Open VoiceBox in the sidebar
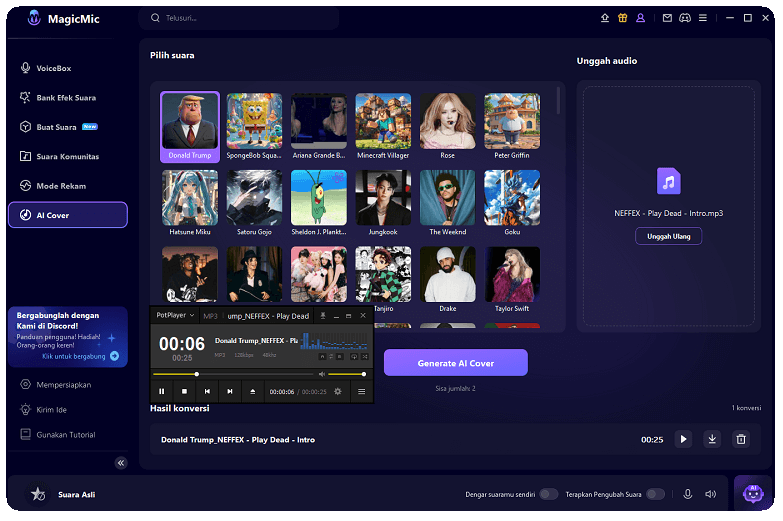This screenshot has width=783, height=521. coord(68,68)
